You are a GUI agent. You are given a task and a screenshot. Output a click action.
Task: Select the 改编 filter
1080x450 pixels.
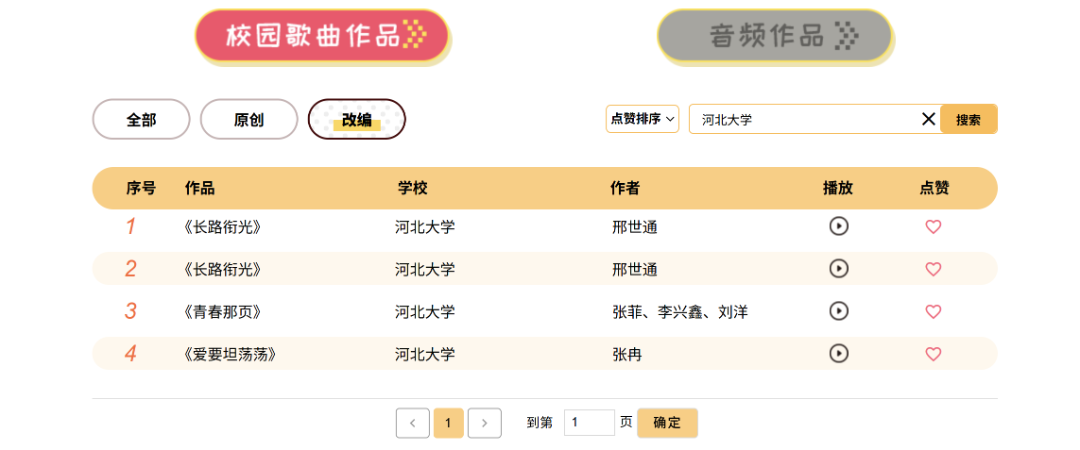[357, 120]
